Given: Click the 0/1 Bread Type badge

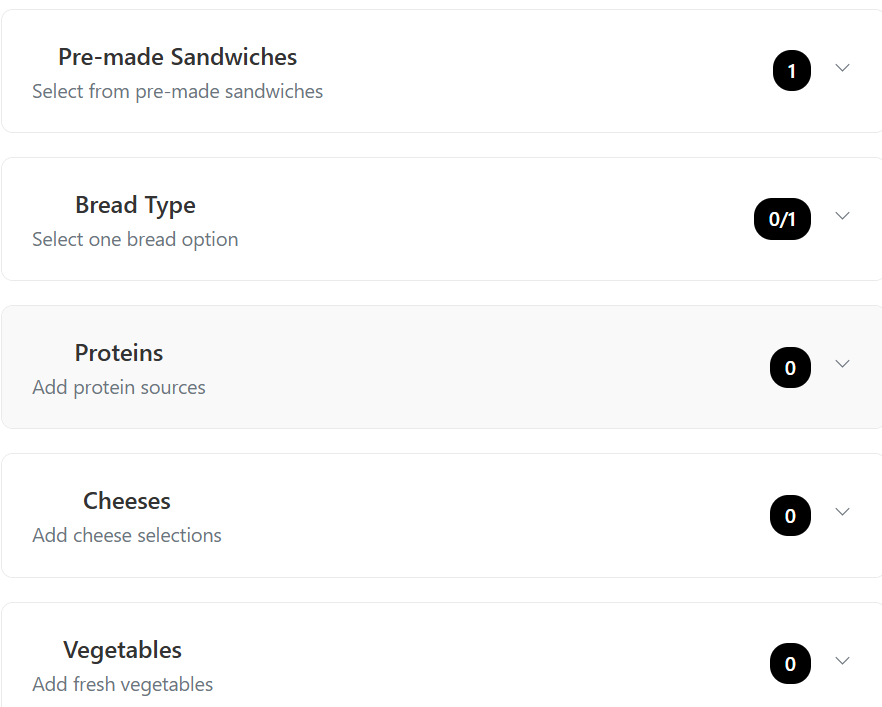Looking at the screenshot, I should coord(782,219).
